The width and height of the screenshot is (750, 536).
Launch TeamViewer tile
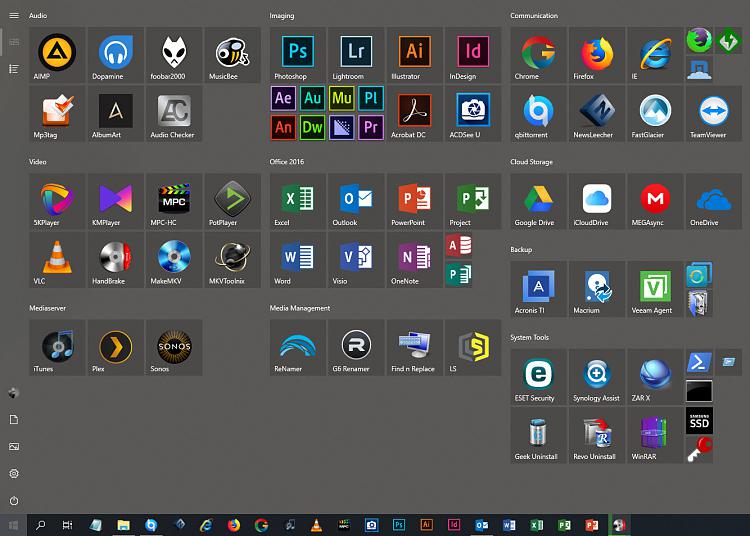pos(714,114)
